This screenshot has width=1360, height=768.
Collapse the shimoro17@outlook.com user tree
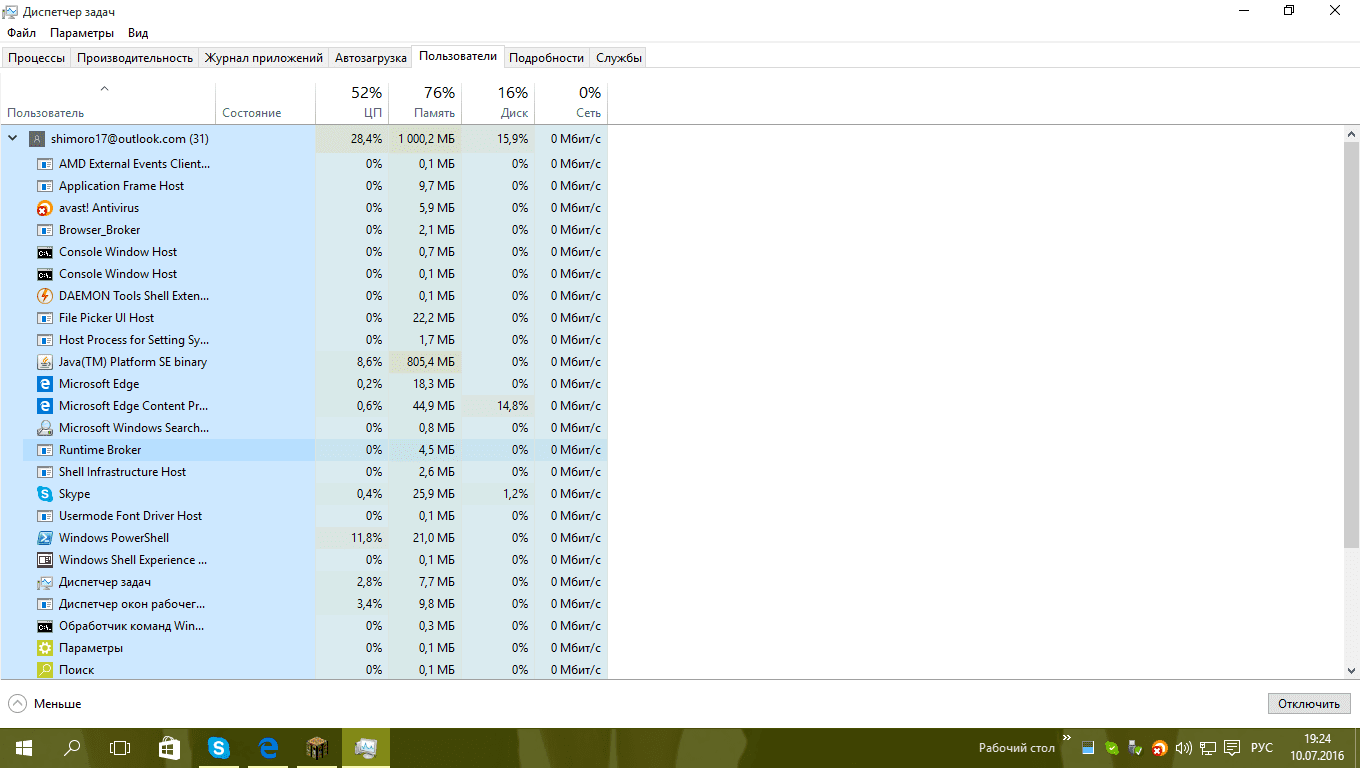[13, 139]
